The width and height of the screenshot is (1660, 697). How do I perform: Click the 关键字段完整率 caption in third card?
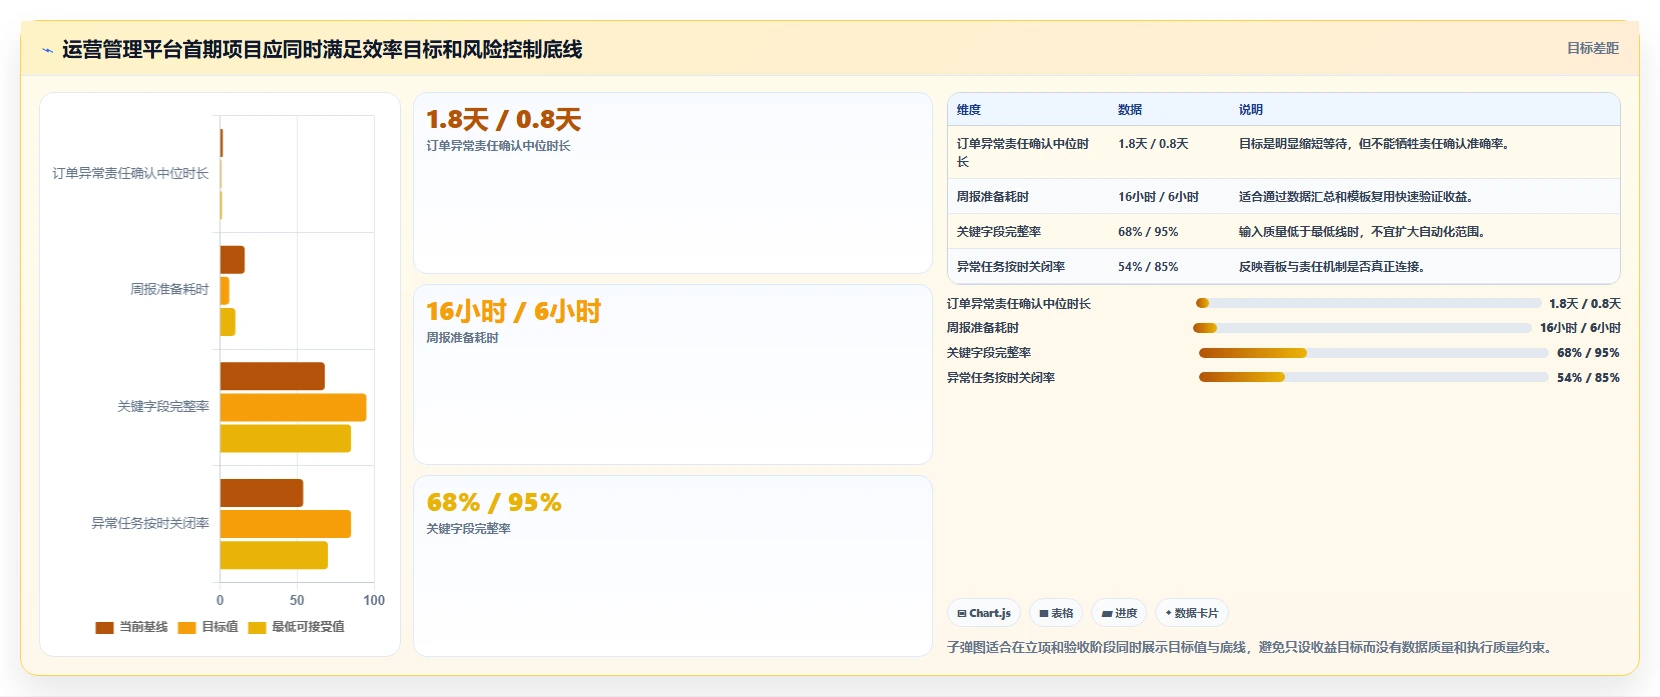click(x=468, y=529)
